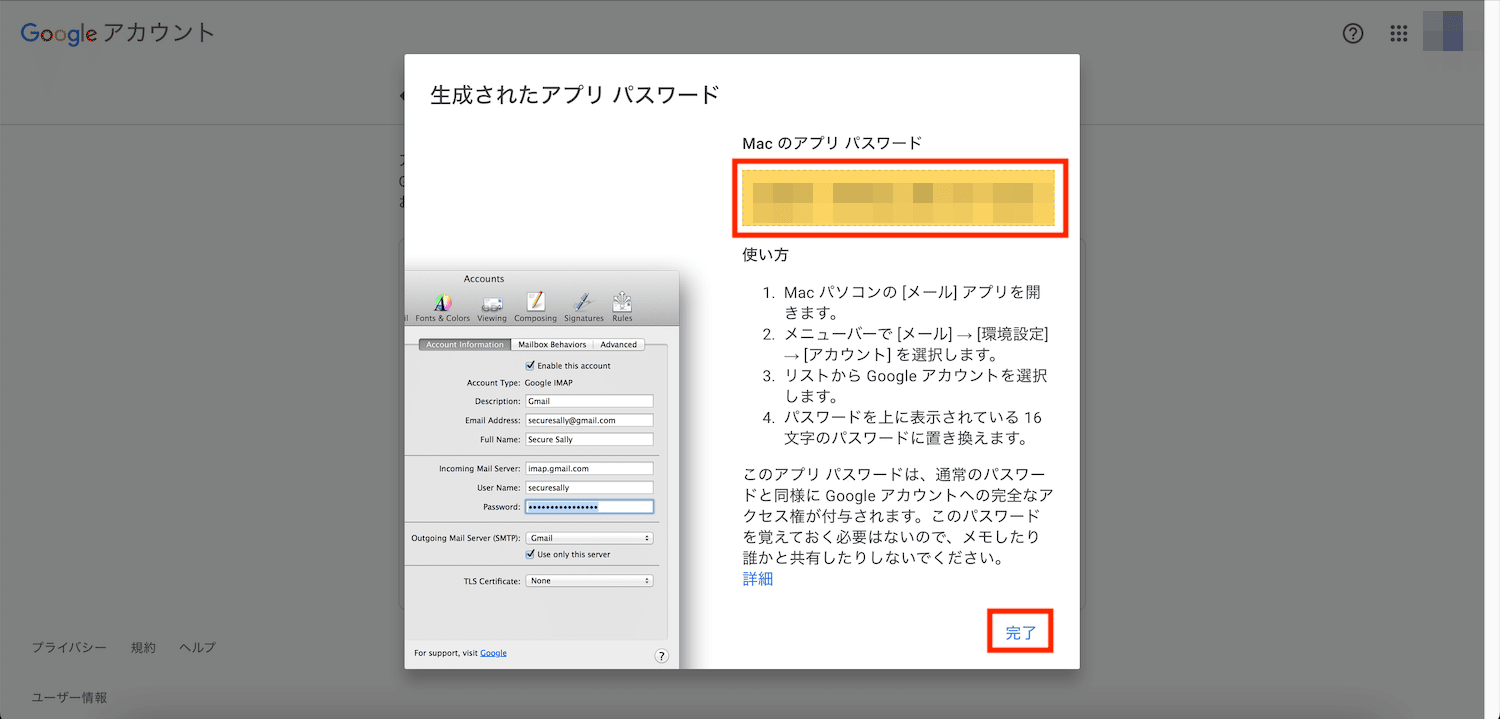Open the Signatures icon
The width and height of the screenshot is (1500, 719).
584,302
